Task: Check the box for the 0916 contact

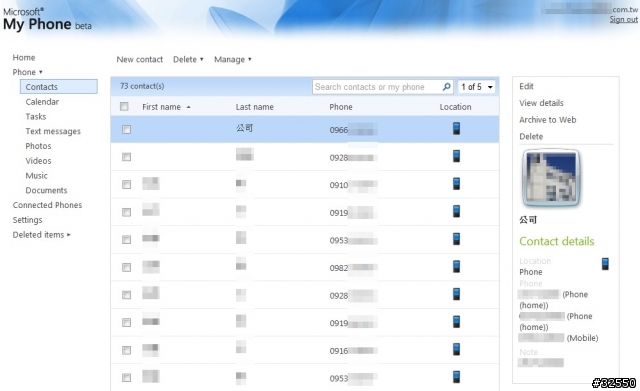Action: click(x=127, y=350)
